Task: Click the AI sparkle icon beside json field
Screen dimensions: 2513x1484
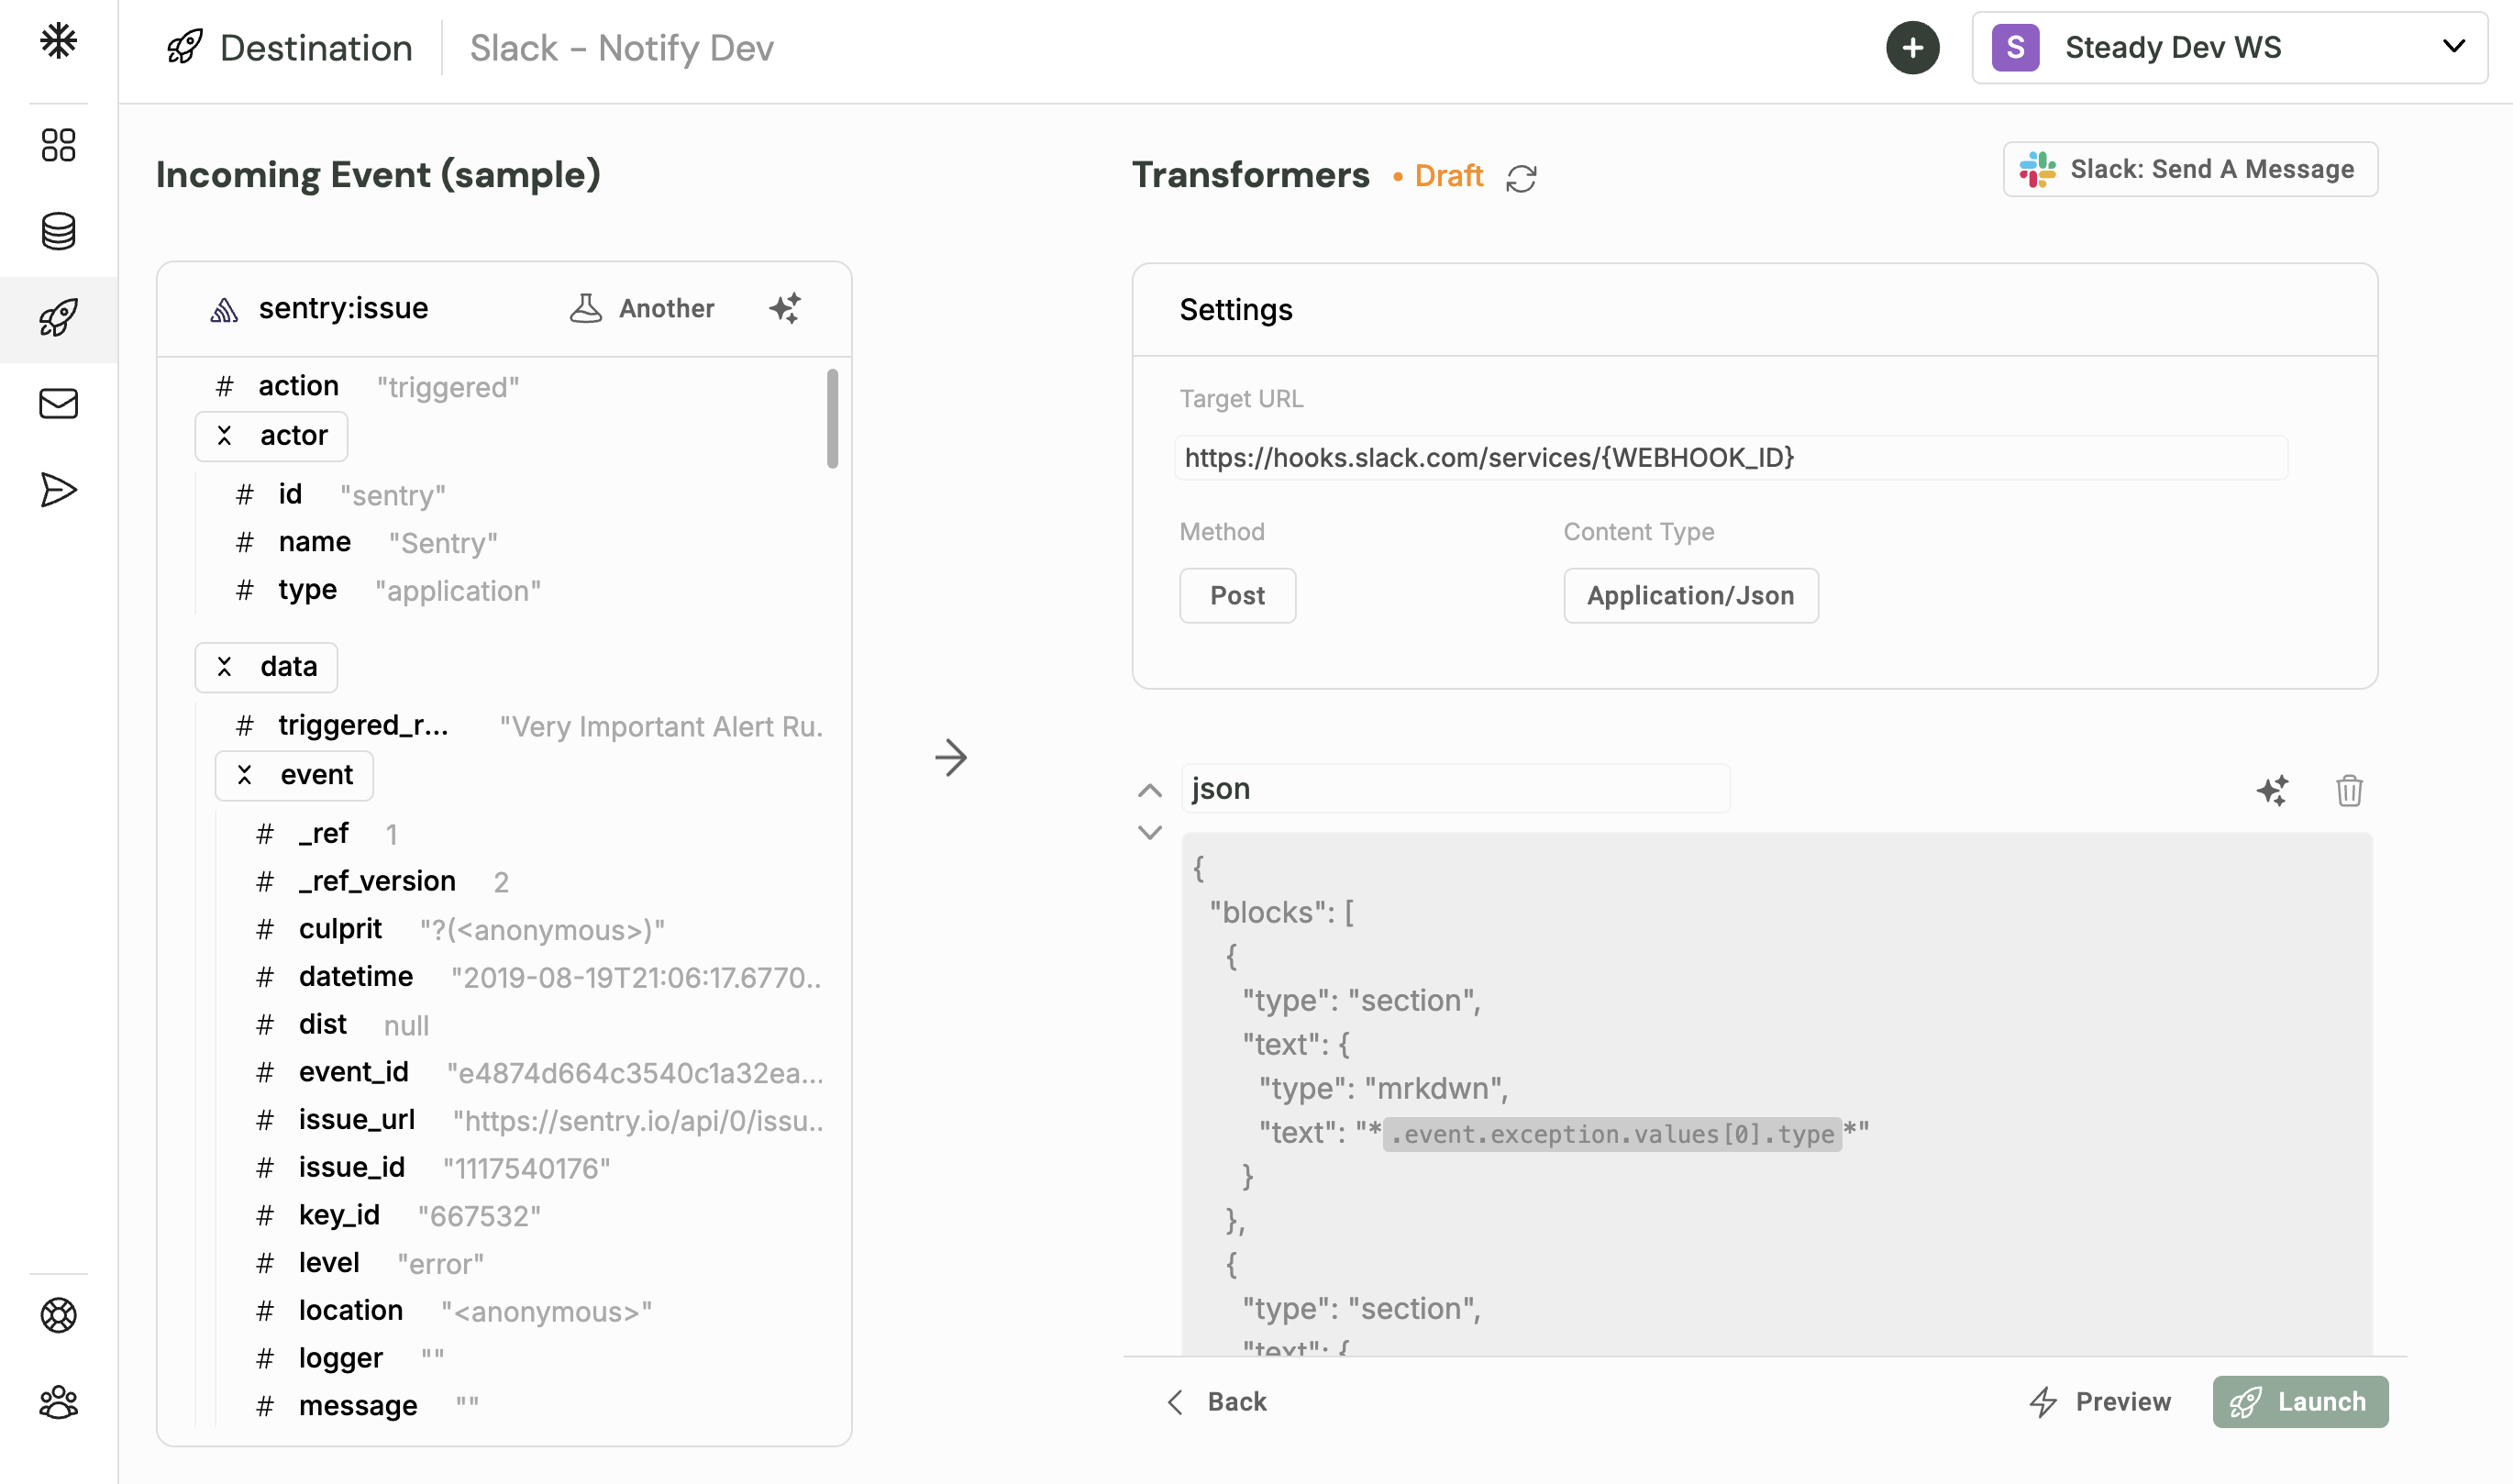Action: coord(2272,790)
